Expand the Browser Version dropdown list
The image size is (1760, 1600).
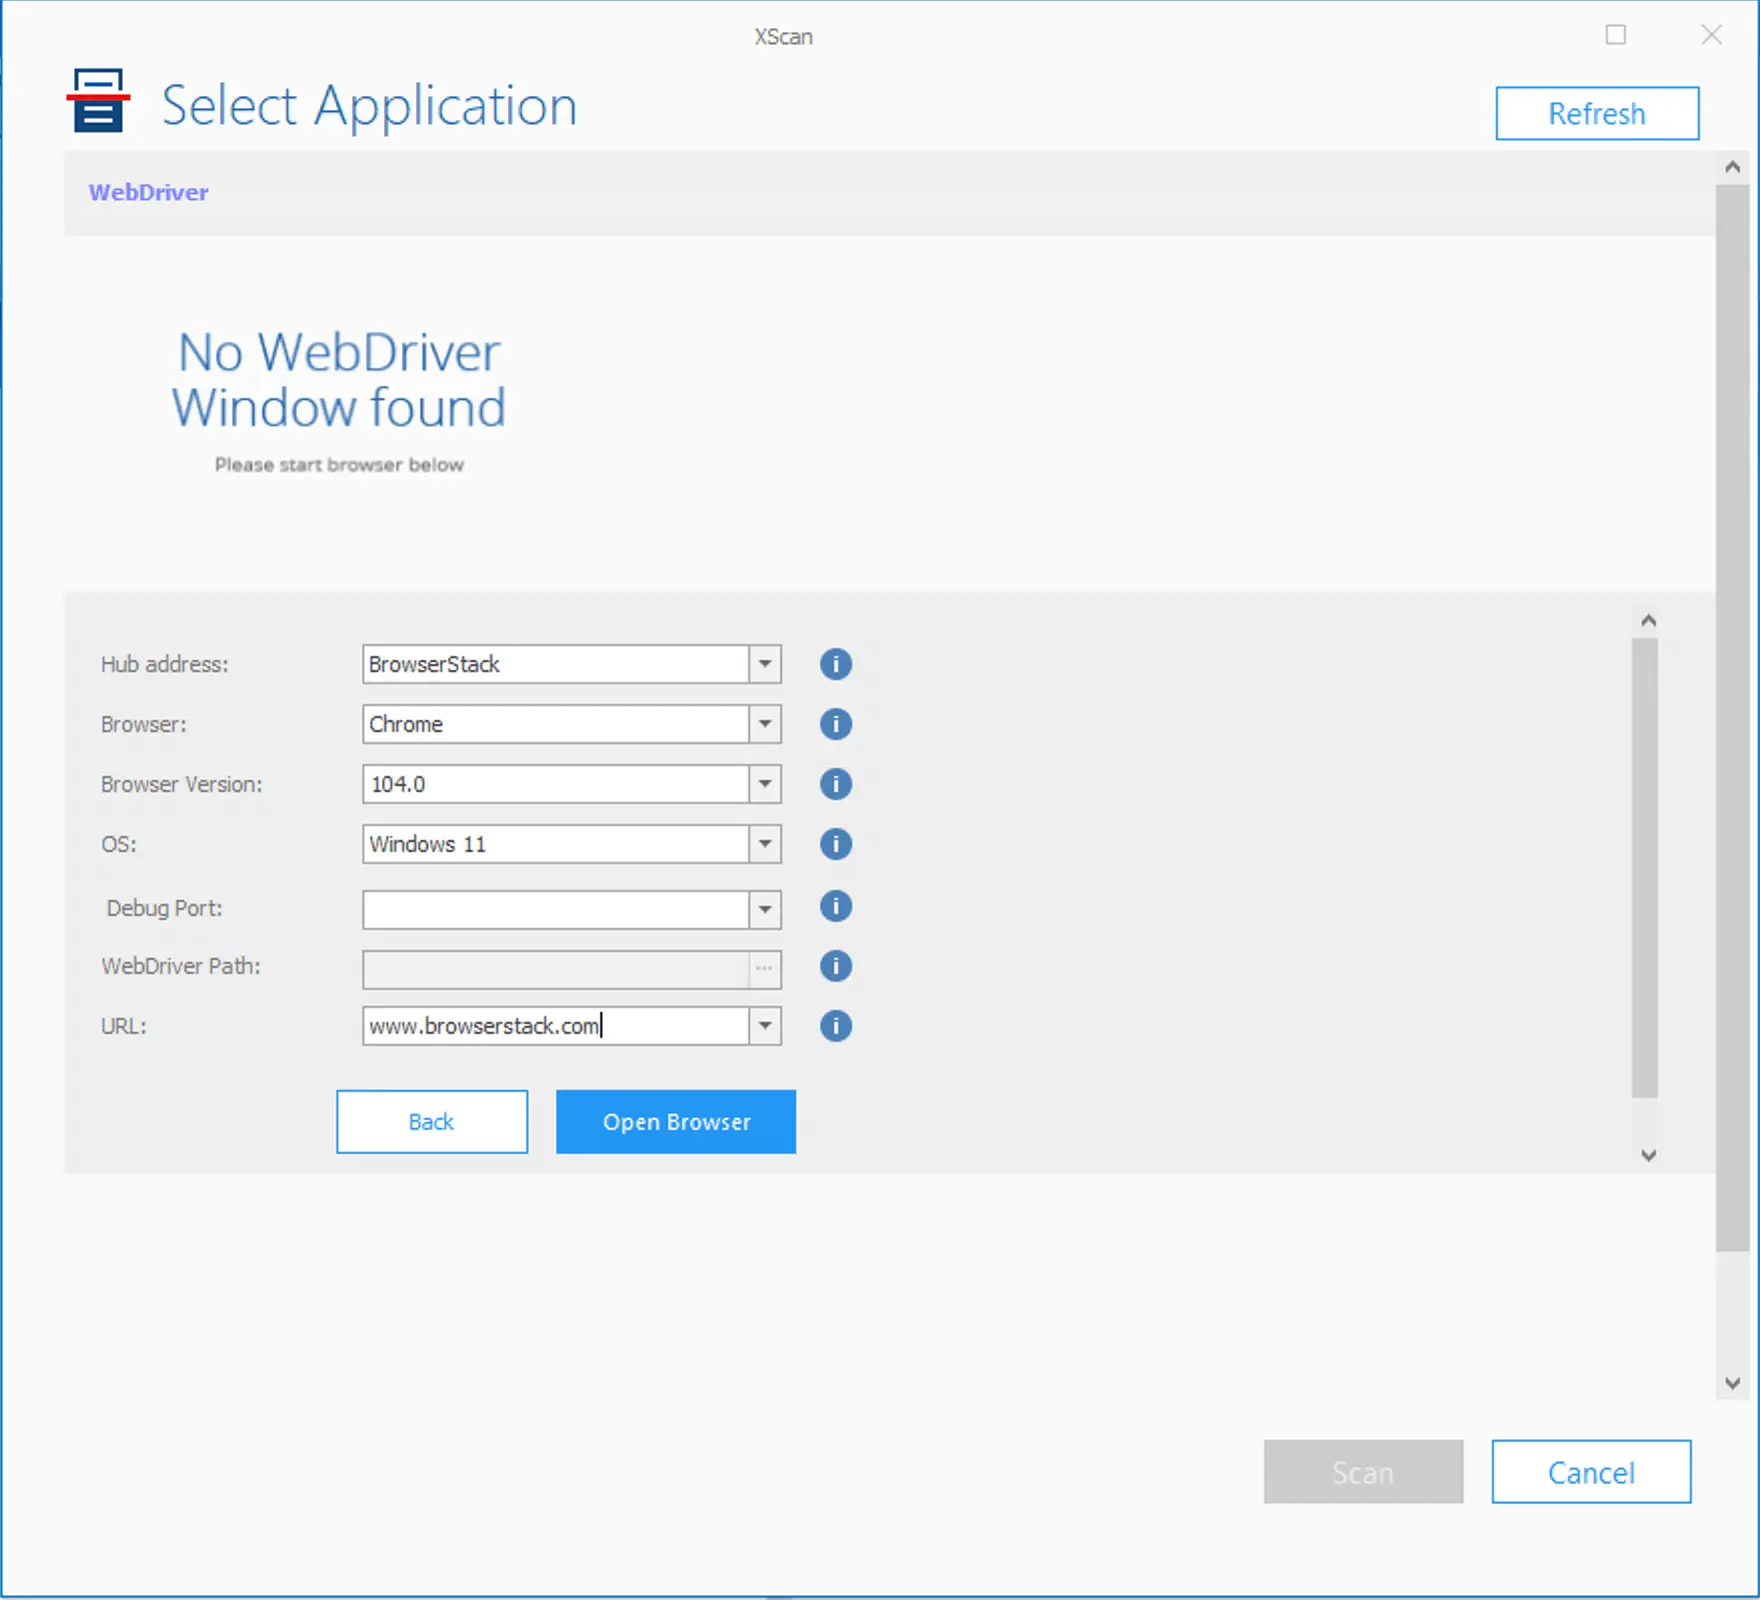tap(765, 784)
